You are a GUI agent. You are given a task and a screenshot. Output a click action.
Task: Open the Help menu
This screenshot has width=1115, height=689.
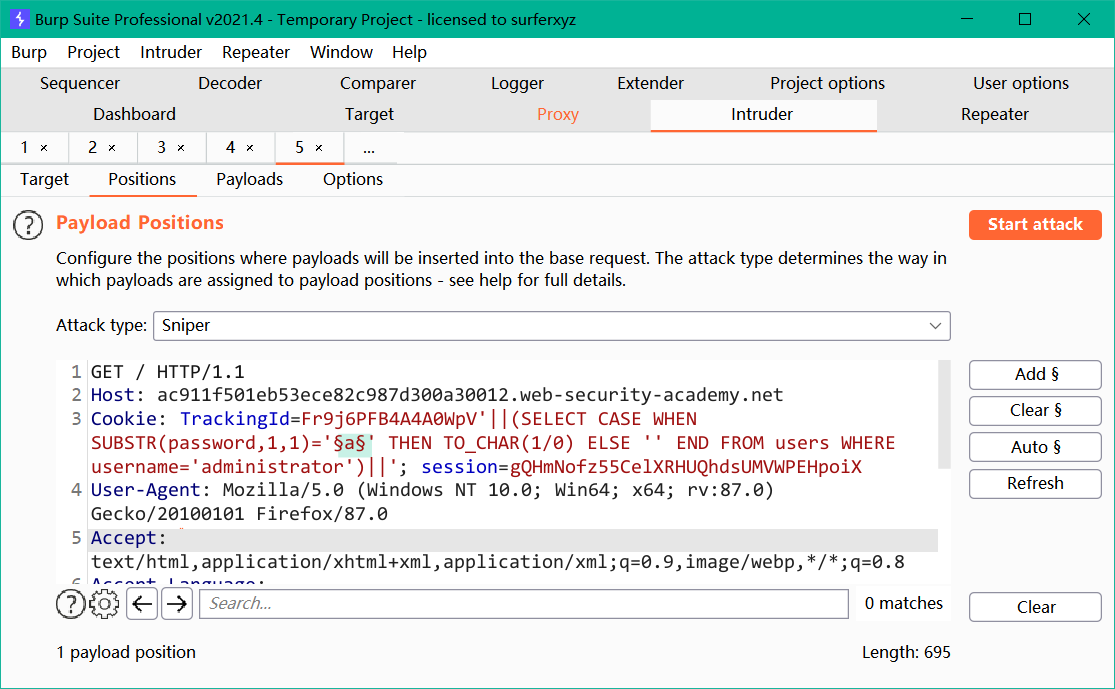[x=409, y=53]
